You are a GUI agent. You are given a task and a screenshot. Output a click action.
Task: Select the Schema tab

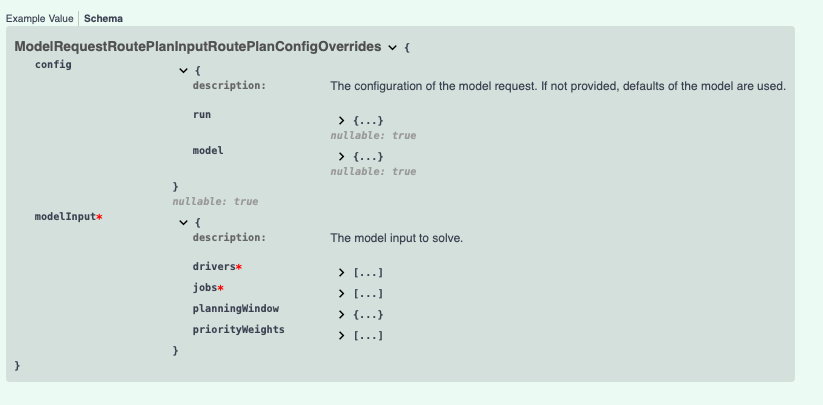tap(104, 19)
